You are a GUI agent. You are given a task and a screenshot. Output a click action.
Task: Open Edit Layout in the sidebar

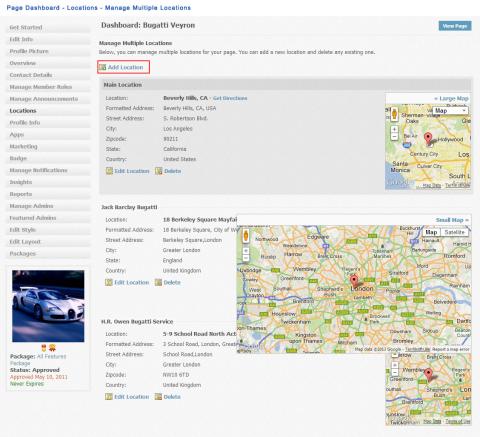click(x=48, y=242)
